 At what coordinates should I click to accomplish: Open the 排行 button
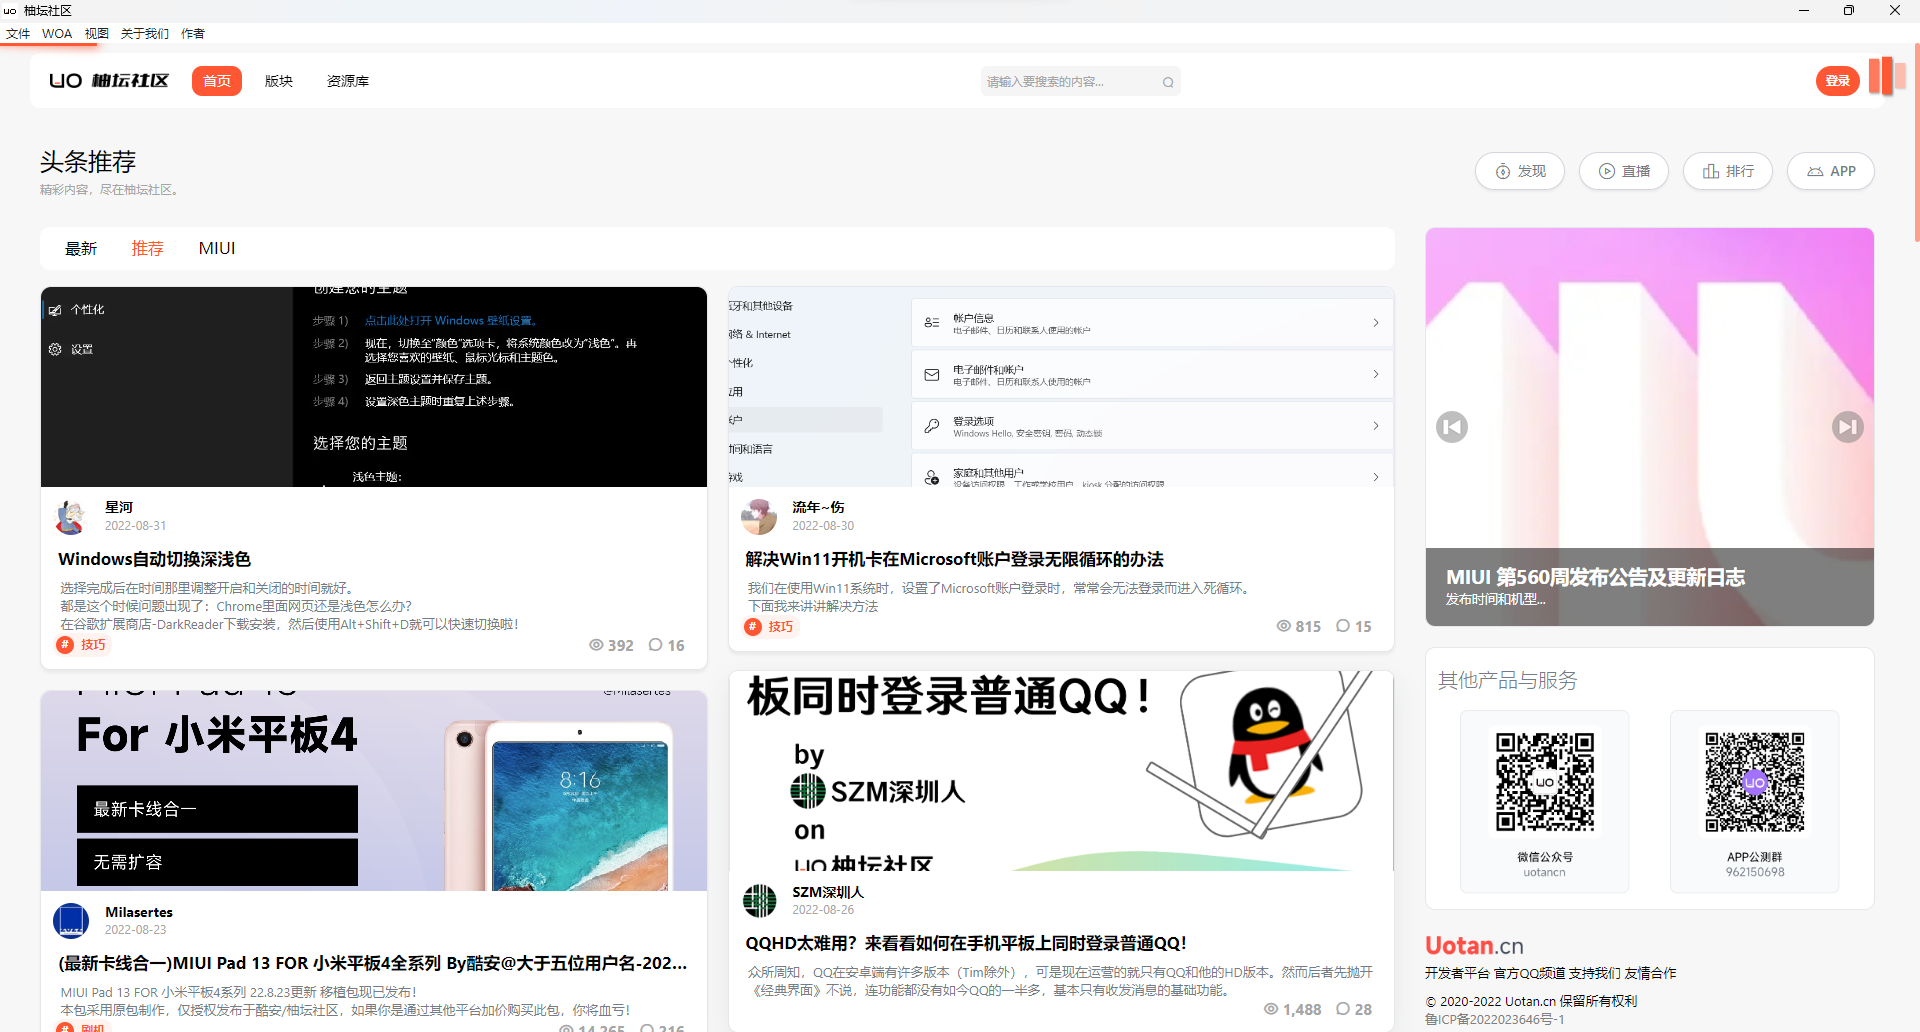(x=1728, y=171)
